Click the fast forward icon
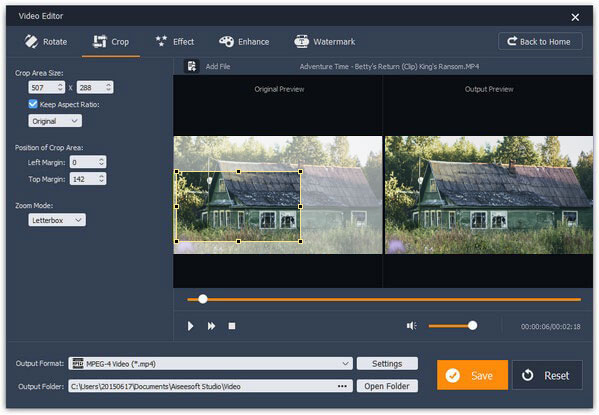Viewport: 599px width, 415px height. [x=211, y=326]
